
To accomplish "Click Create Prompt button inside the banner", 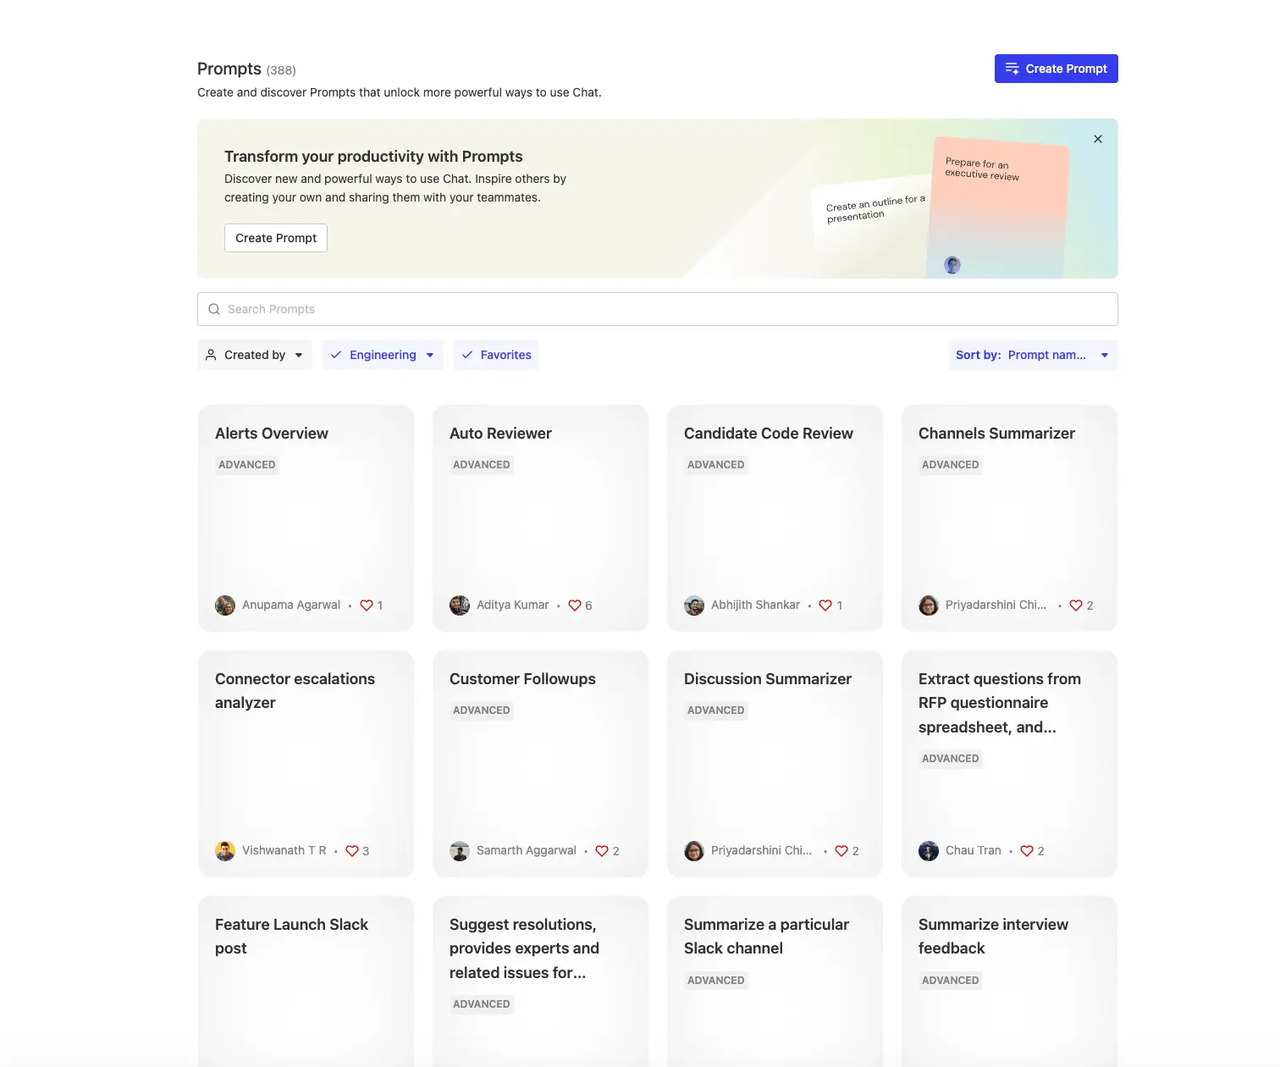I will tap(276, 238).
